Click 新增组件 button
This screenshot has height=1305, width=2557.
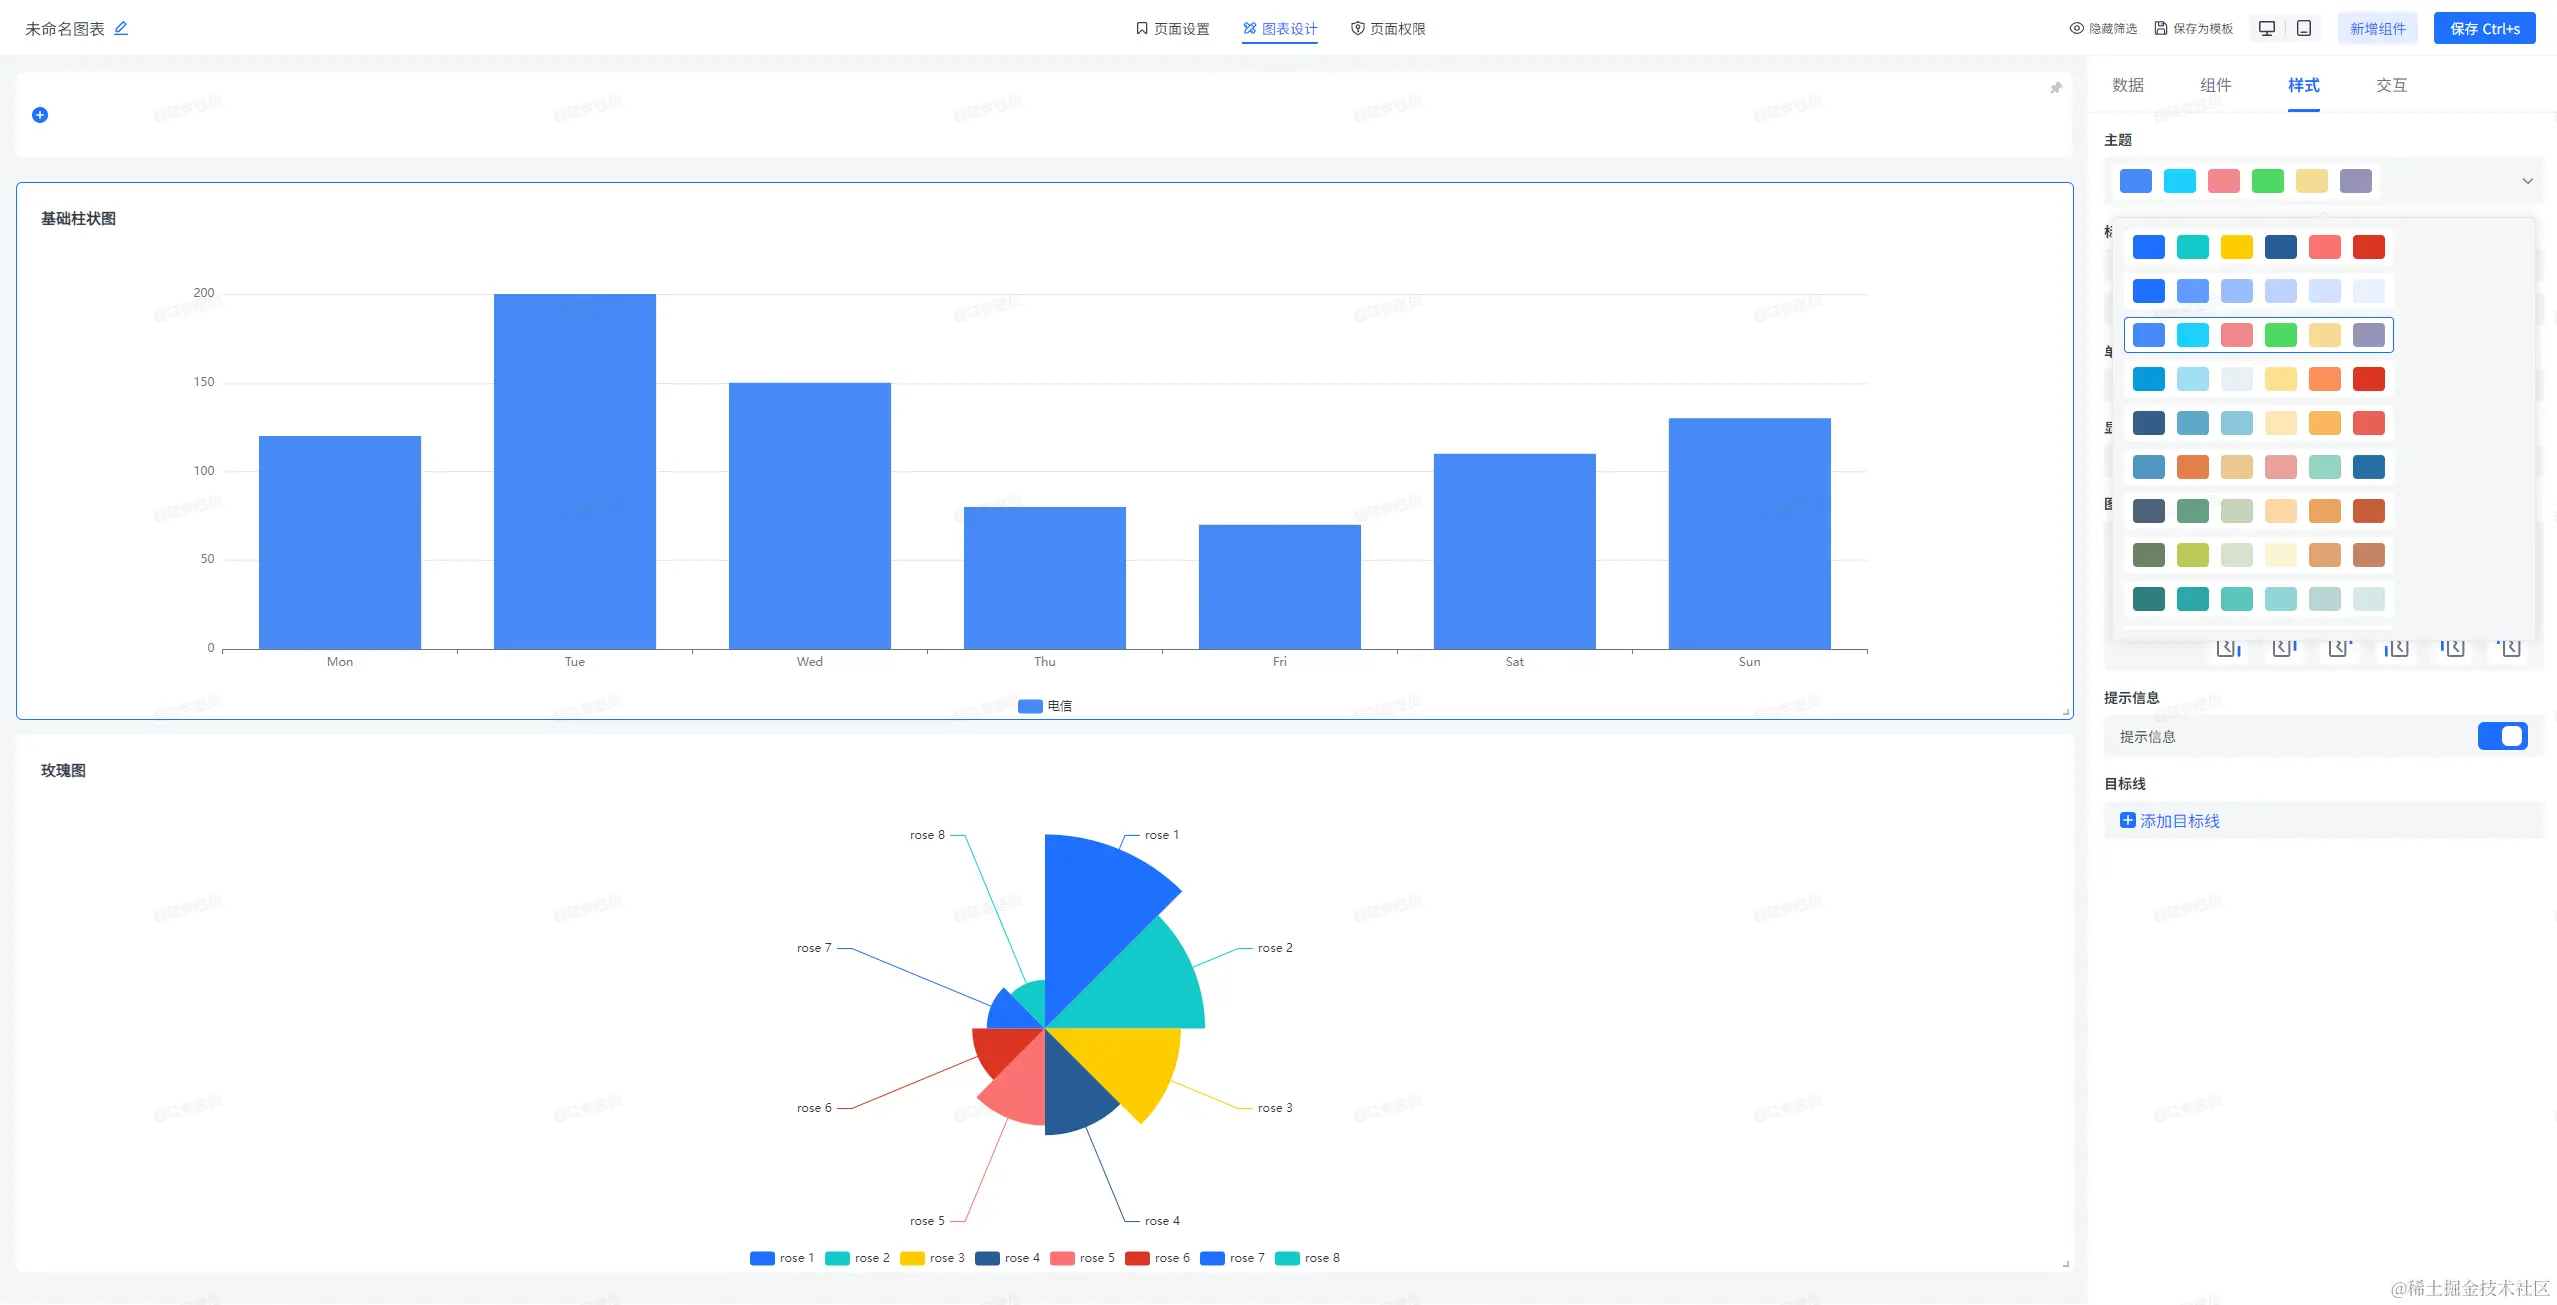(2377, 28)
